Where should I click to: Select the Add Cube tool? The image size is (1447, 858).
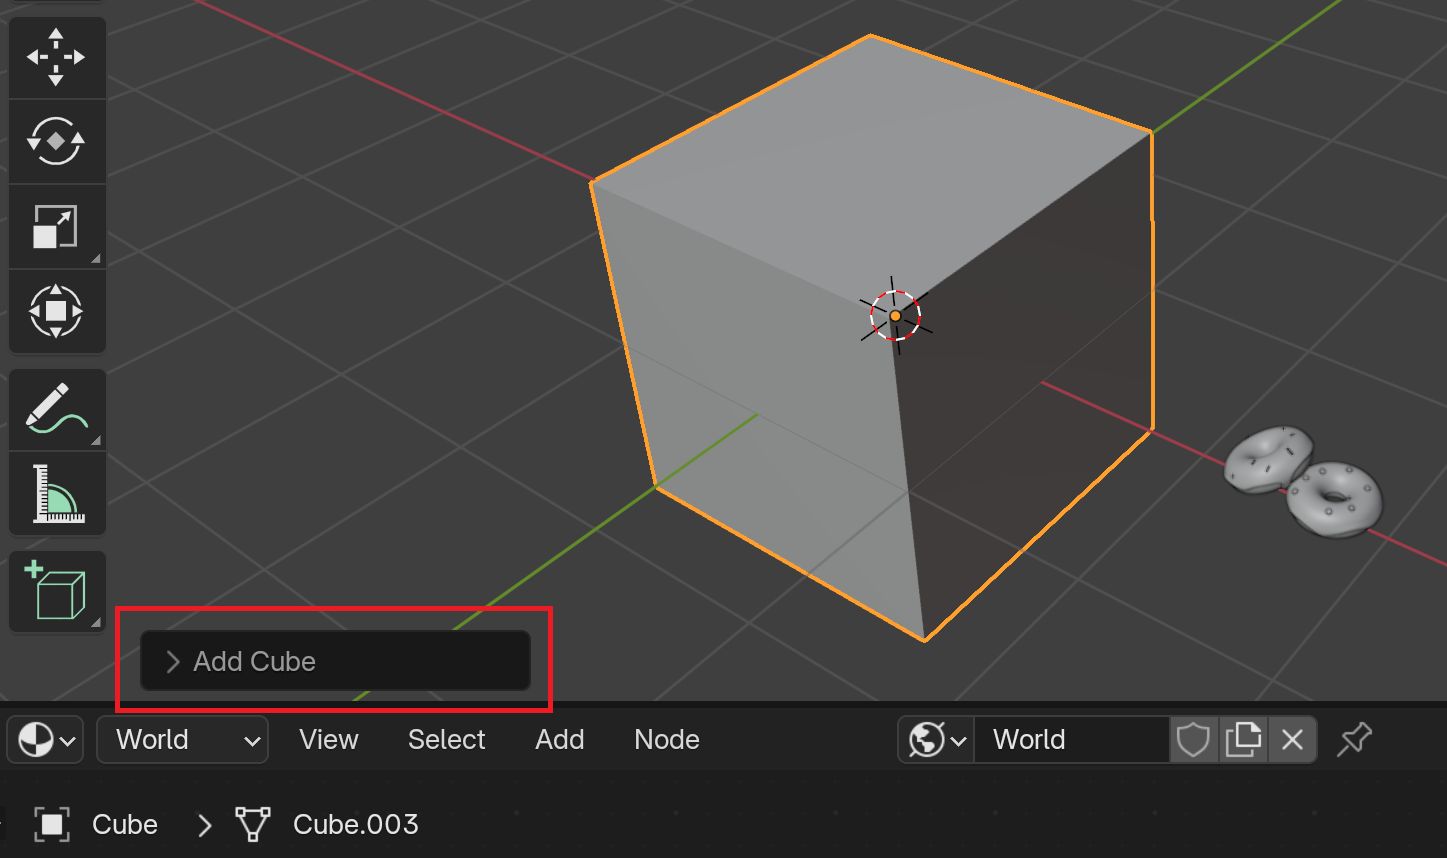pos(57,591)
